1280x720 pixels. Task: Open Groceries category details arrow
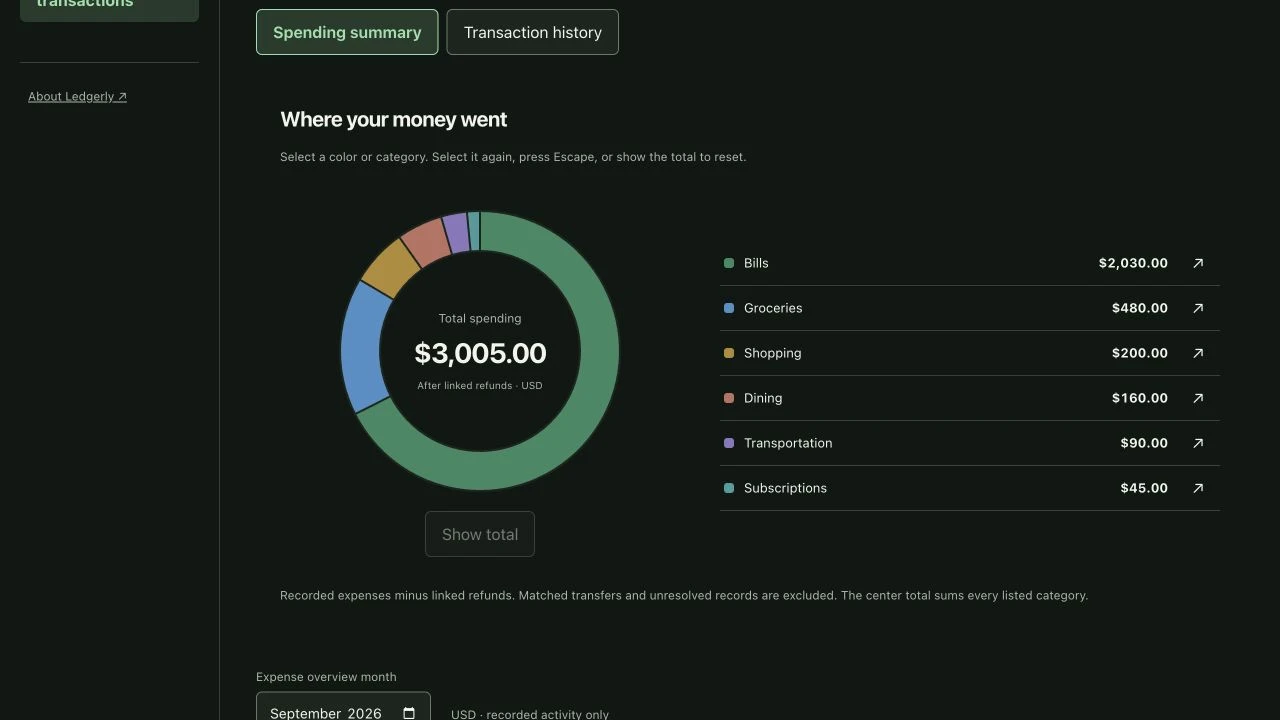pos(1198,308)
